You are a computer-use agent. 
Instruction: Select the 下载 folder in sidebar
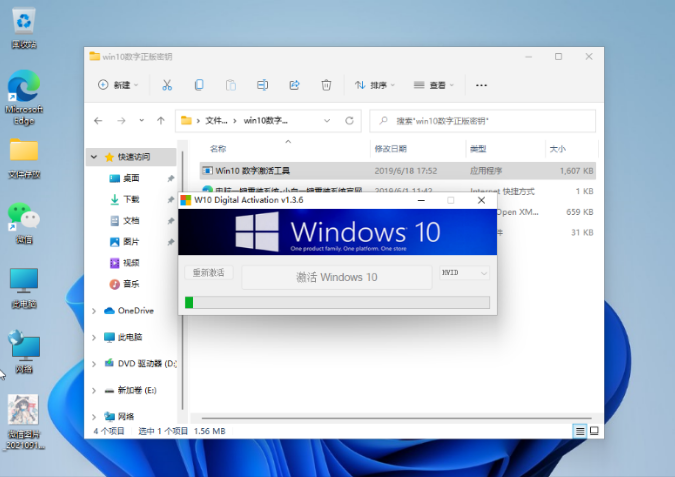pos(131,199)
